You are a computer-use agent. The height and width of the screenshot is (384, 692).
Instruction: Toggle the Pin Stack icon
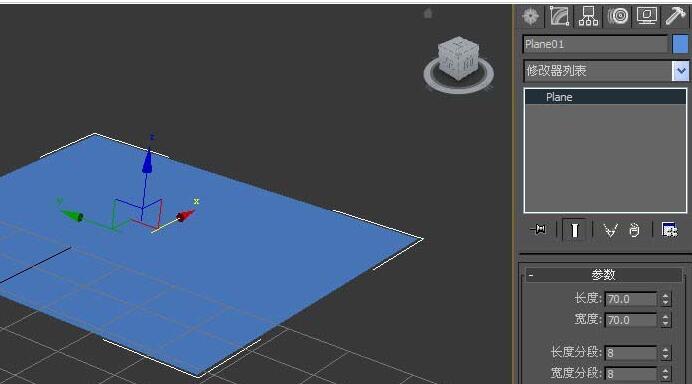click(538, 230)
